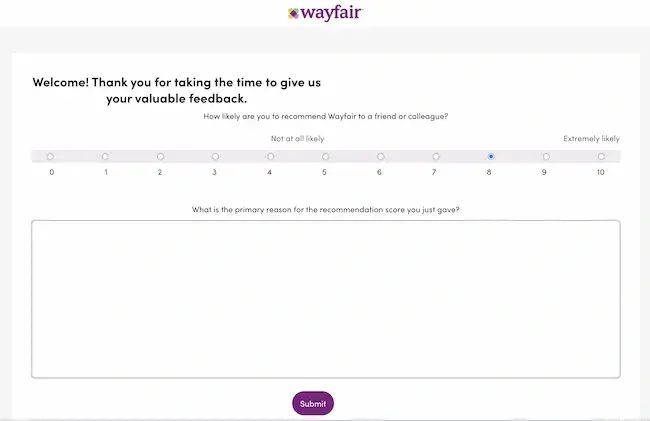The width and height of the screenshot is (650, 421).
Task: Select rating 0 radio button
Action: (50, 157)
